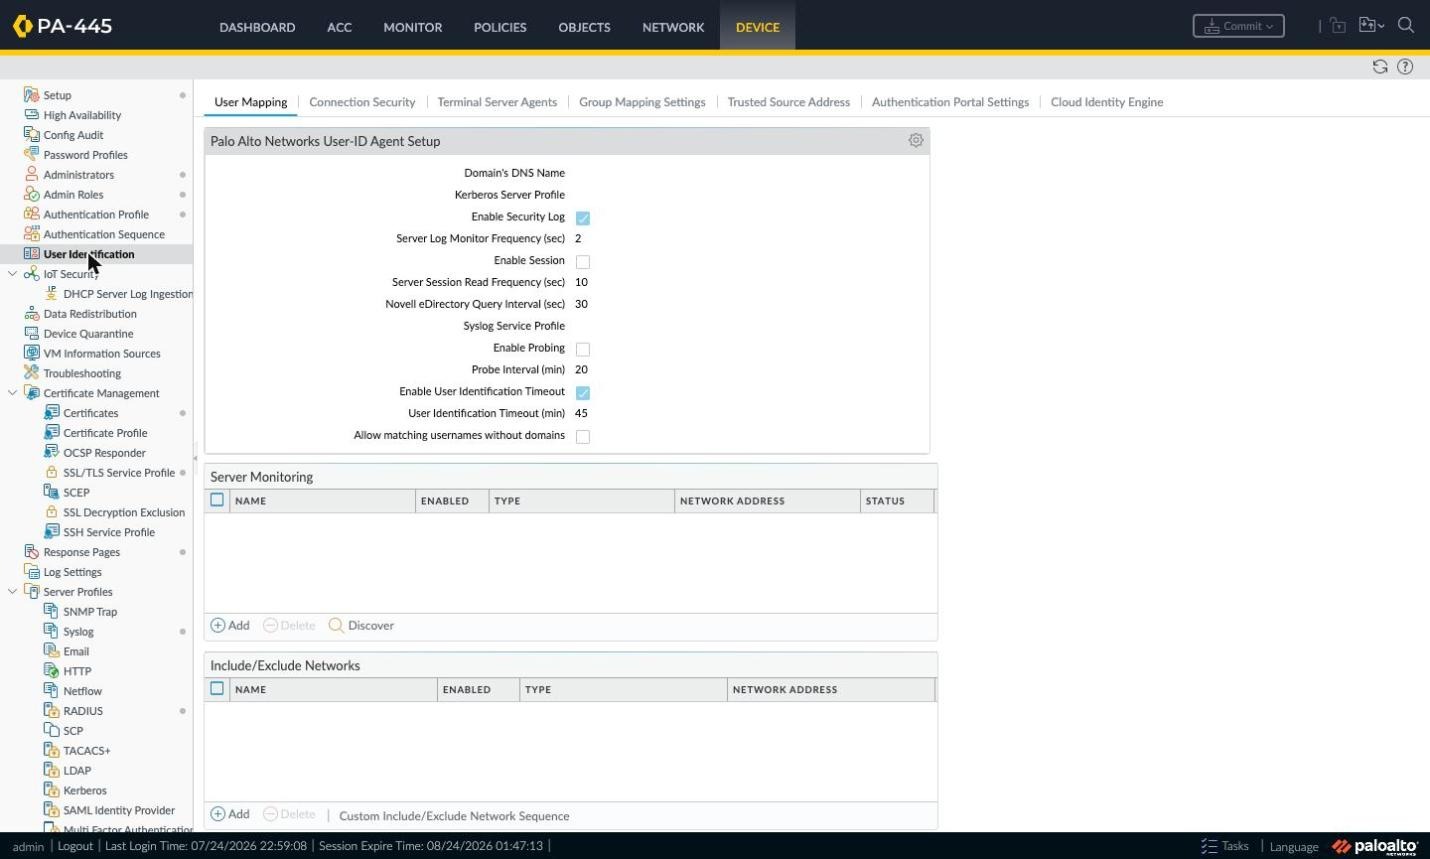Open the Tasks icon in status bar
Image resolution: width=1430 pixels, height=859 pixels.
pos(1209,846)
